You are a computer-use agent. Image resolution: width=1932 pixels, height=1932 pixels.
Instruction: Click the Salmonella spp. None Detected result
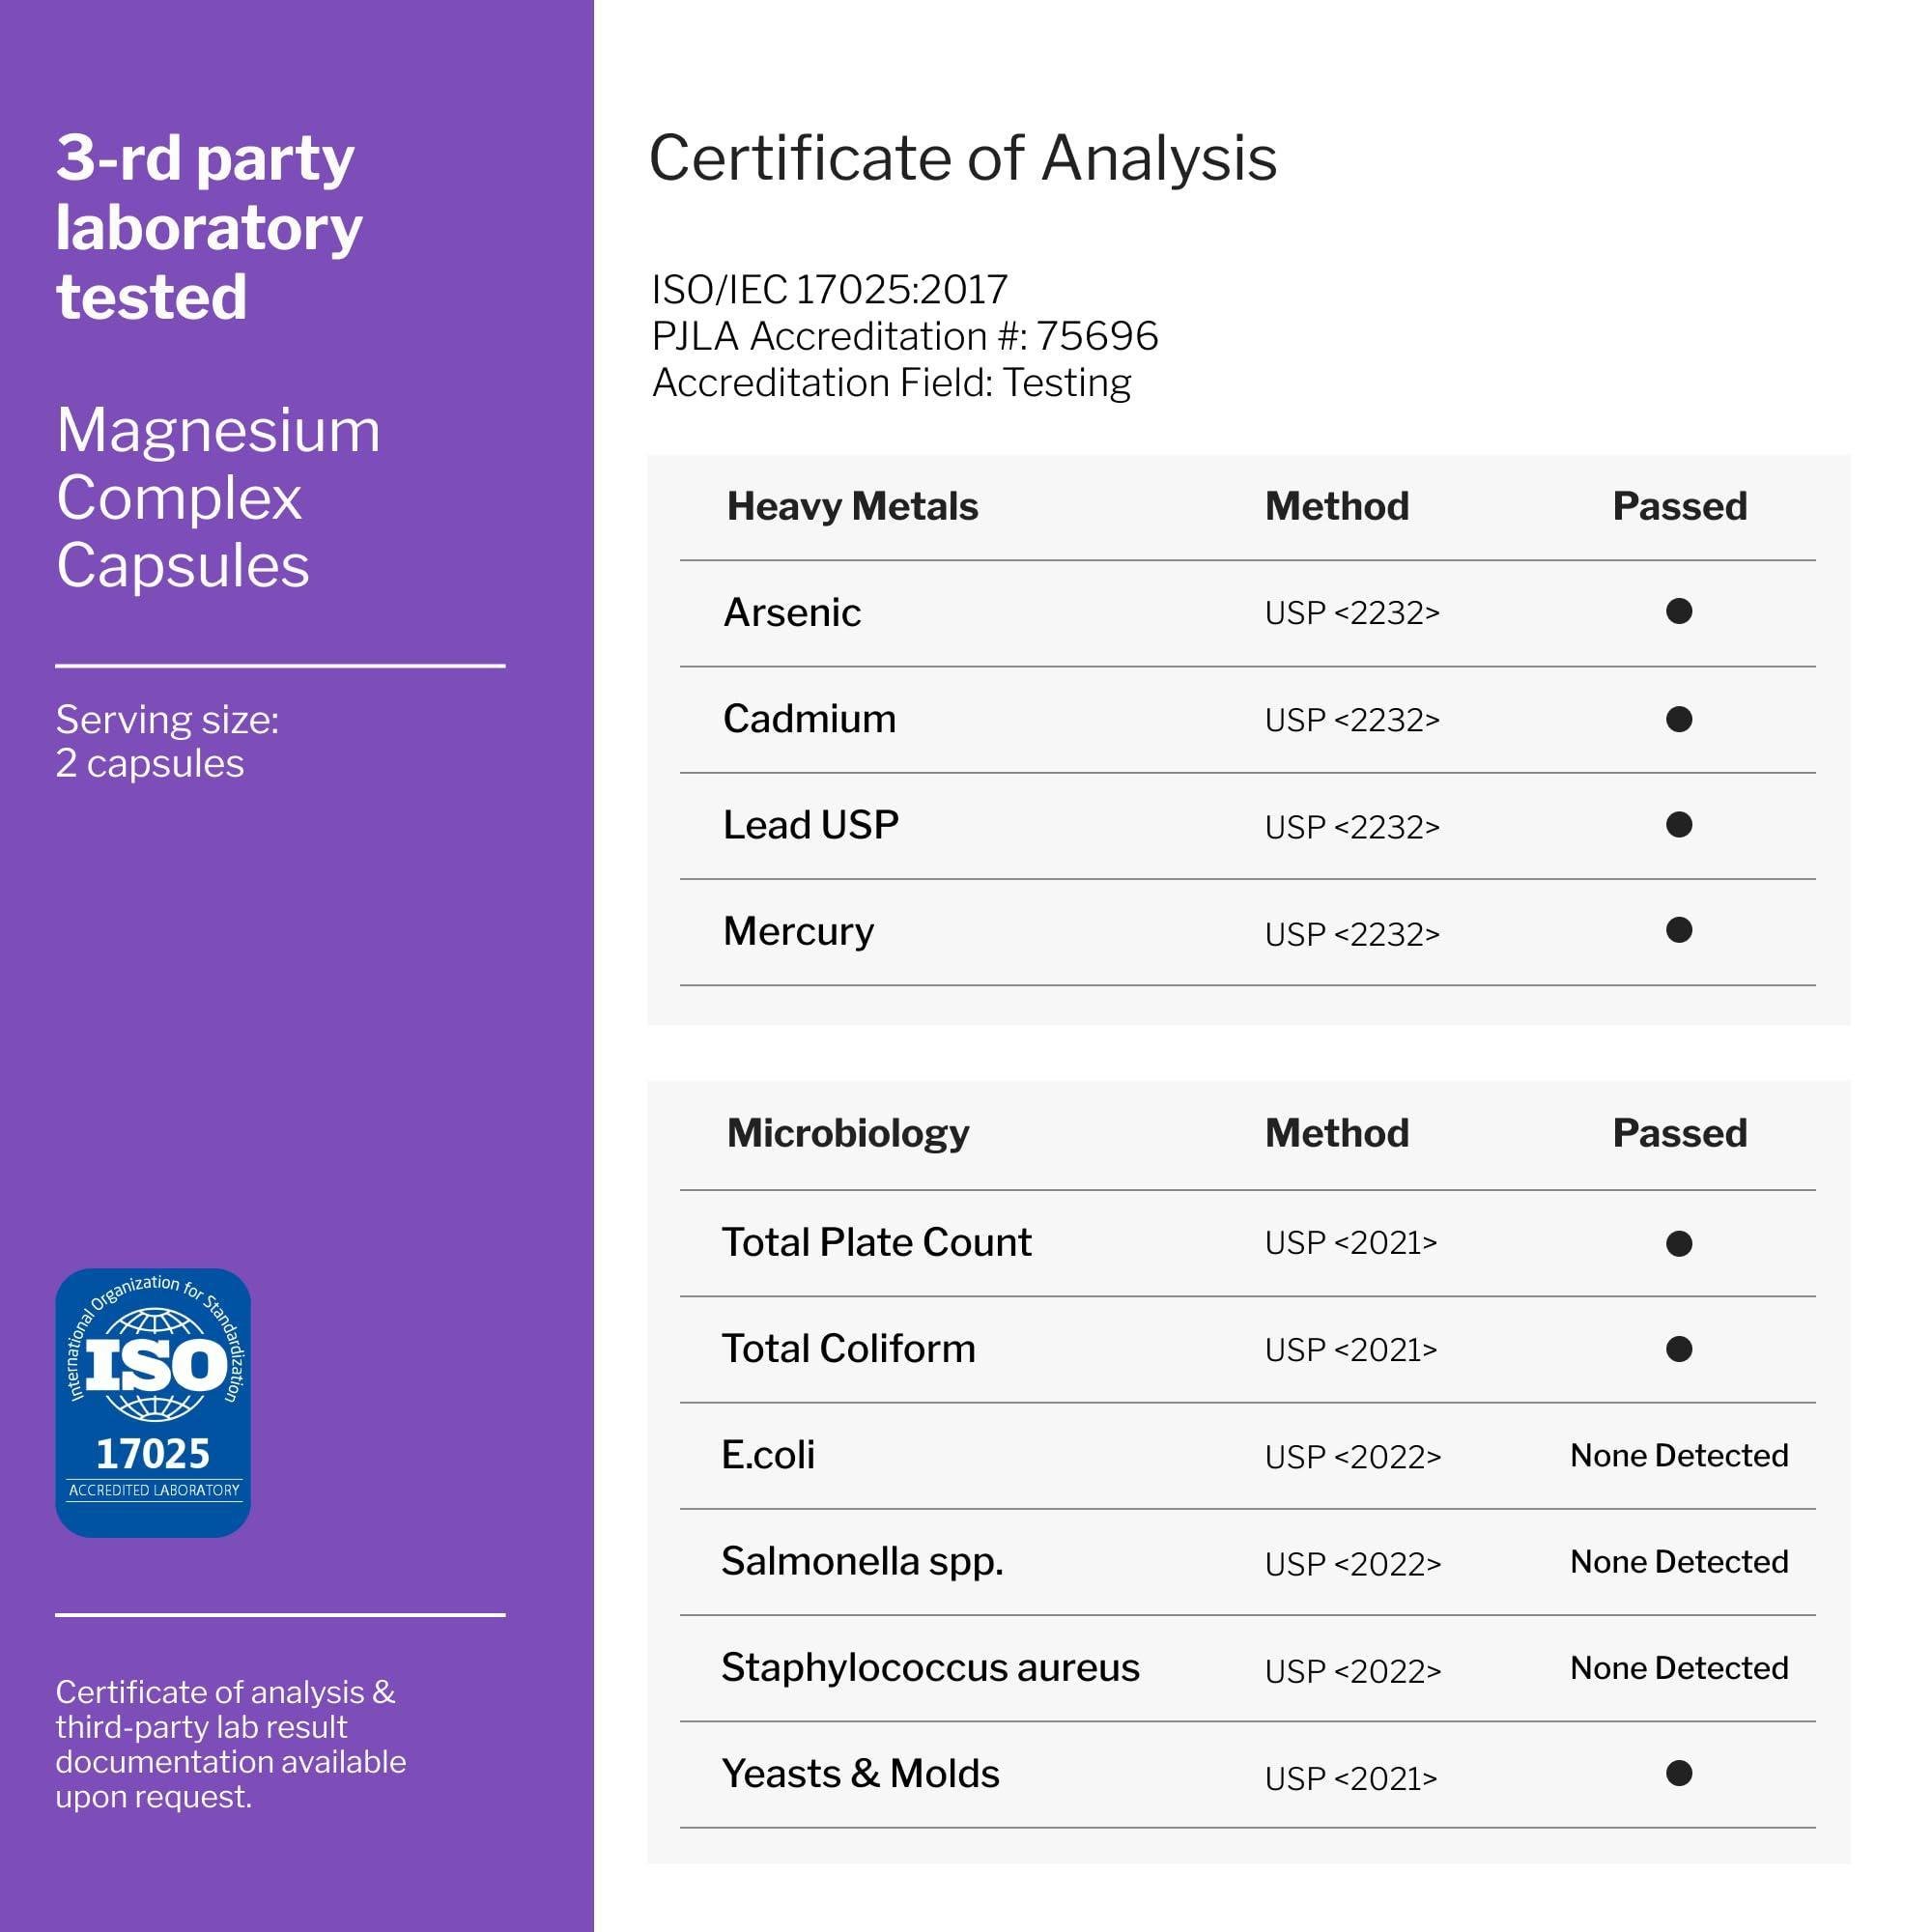[x=1679, y=1561]
